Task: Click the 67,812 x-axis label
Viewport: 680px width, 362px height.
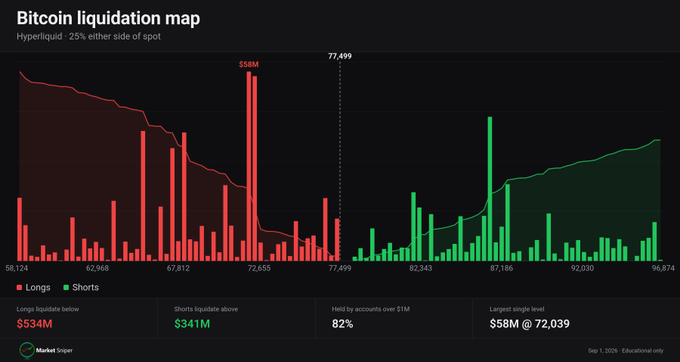Action: (x=178, y=268)
